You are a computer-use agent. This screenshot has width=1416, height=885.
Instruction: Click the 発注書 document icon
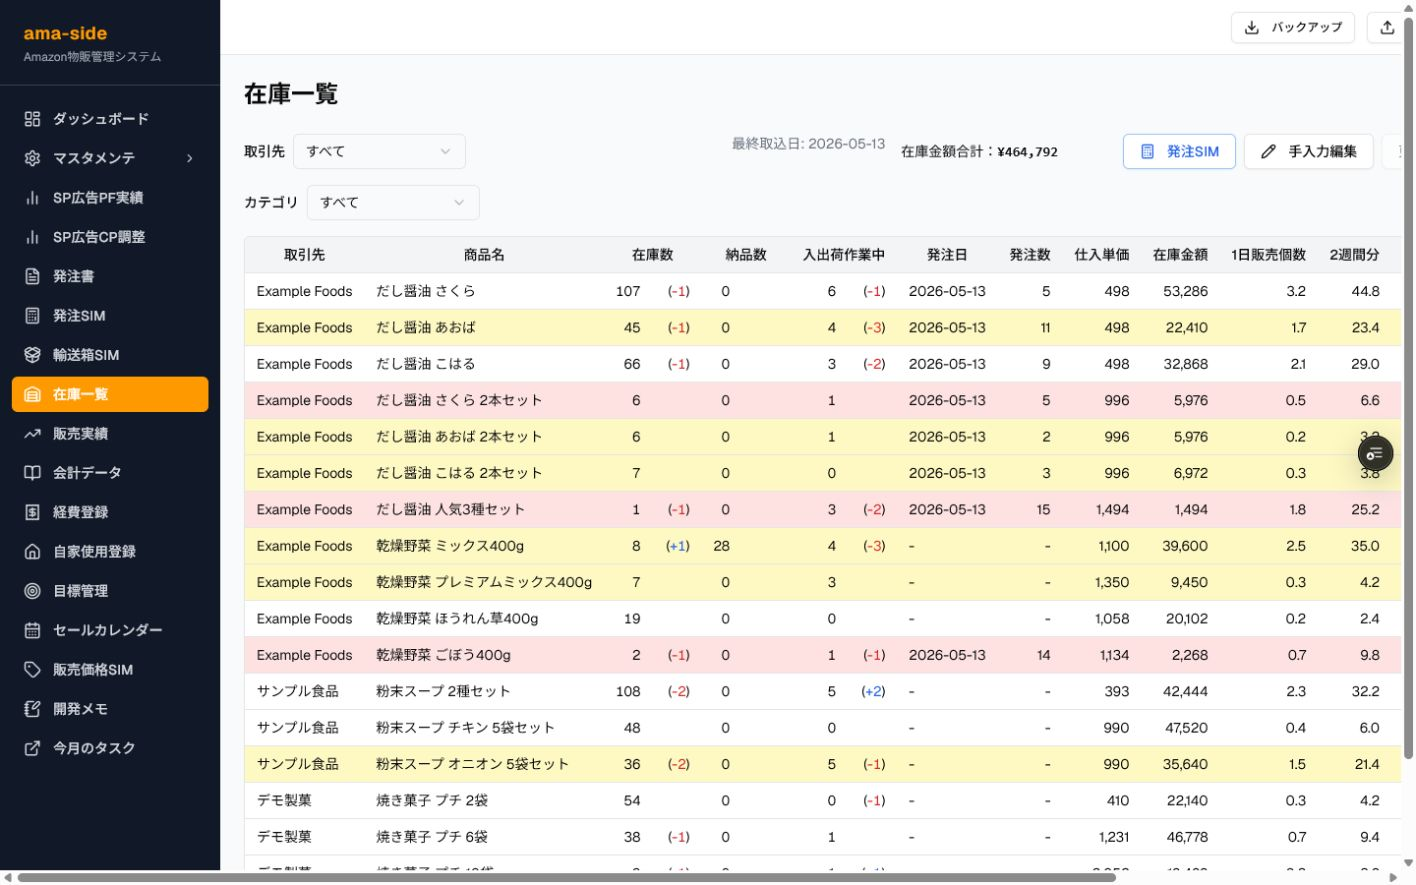tap(32, 276)
